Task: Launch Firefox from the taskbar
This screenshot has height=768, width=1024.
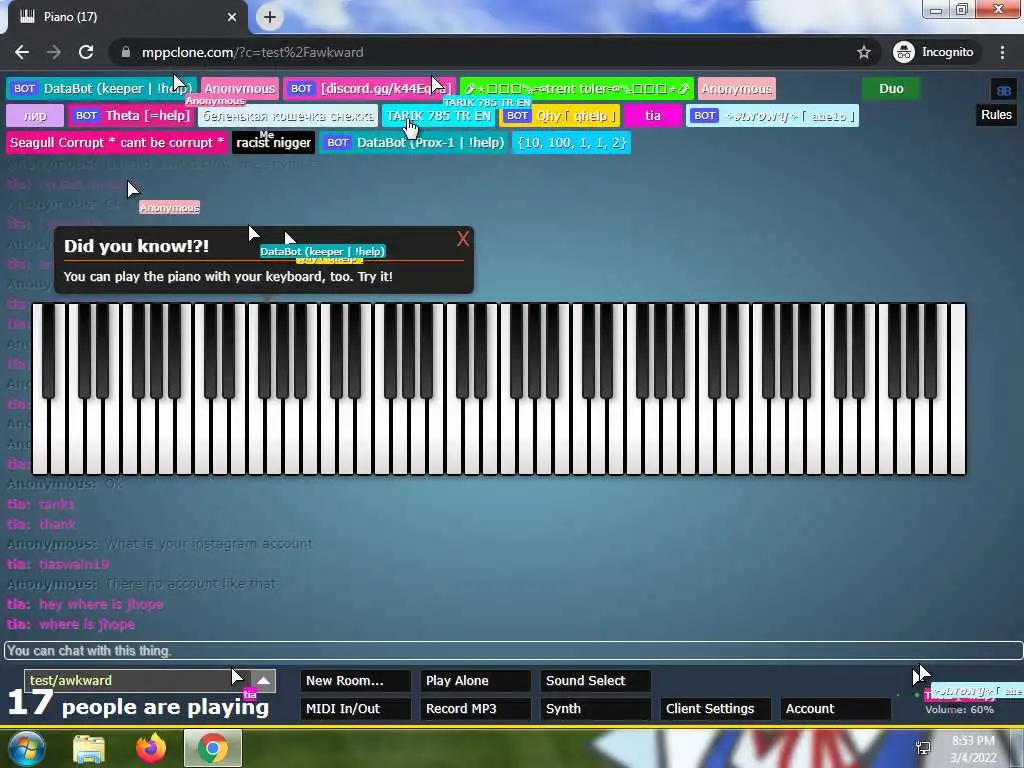Action: click(x=151, y=749)
